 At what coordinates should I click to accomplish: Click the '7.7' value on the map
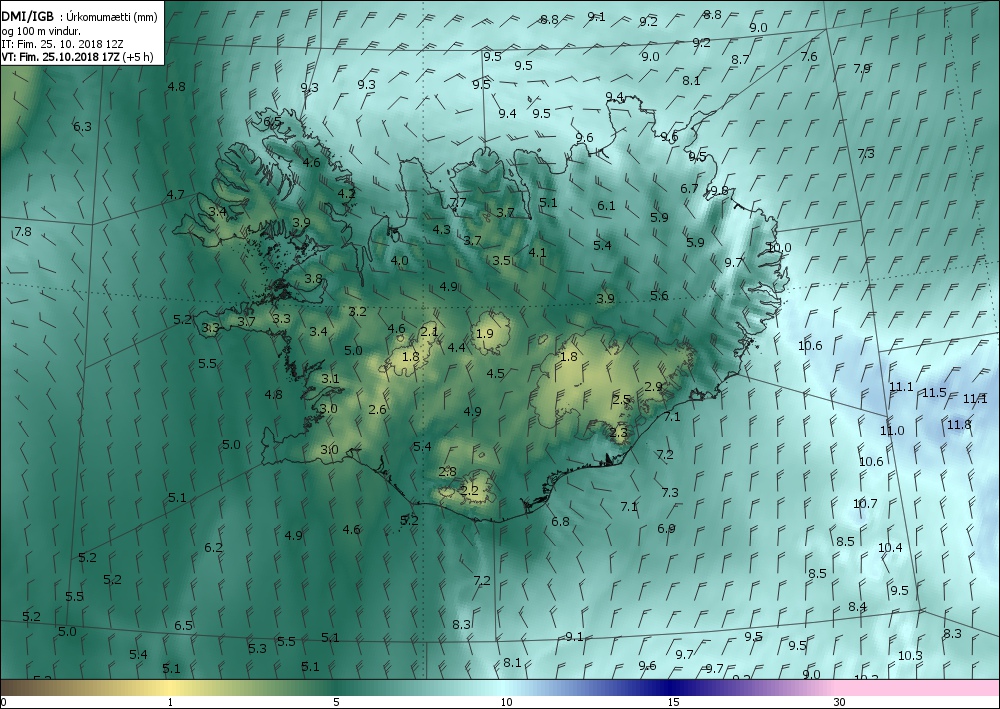458,202
